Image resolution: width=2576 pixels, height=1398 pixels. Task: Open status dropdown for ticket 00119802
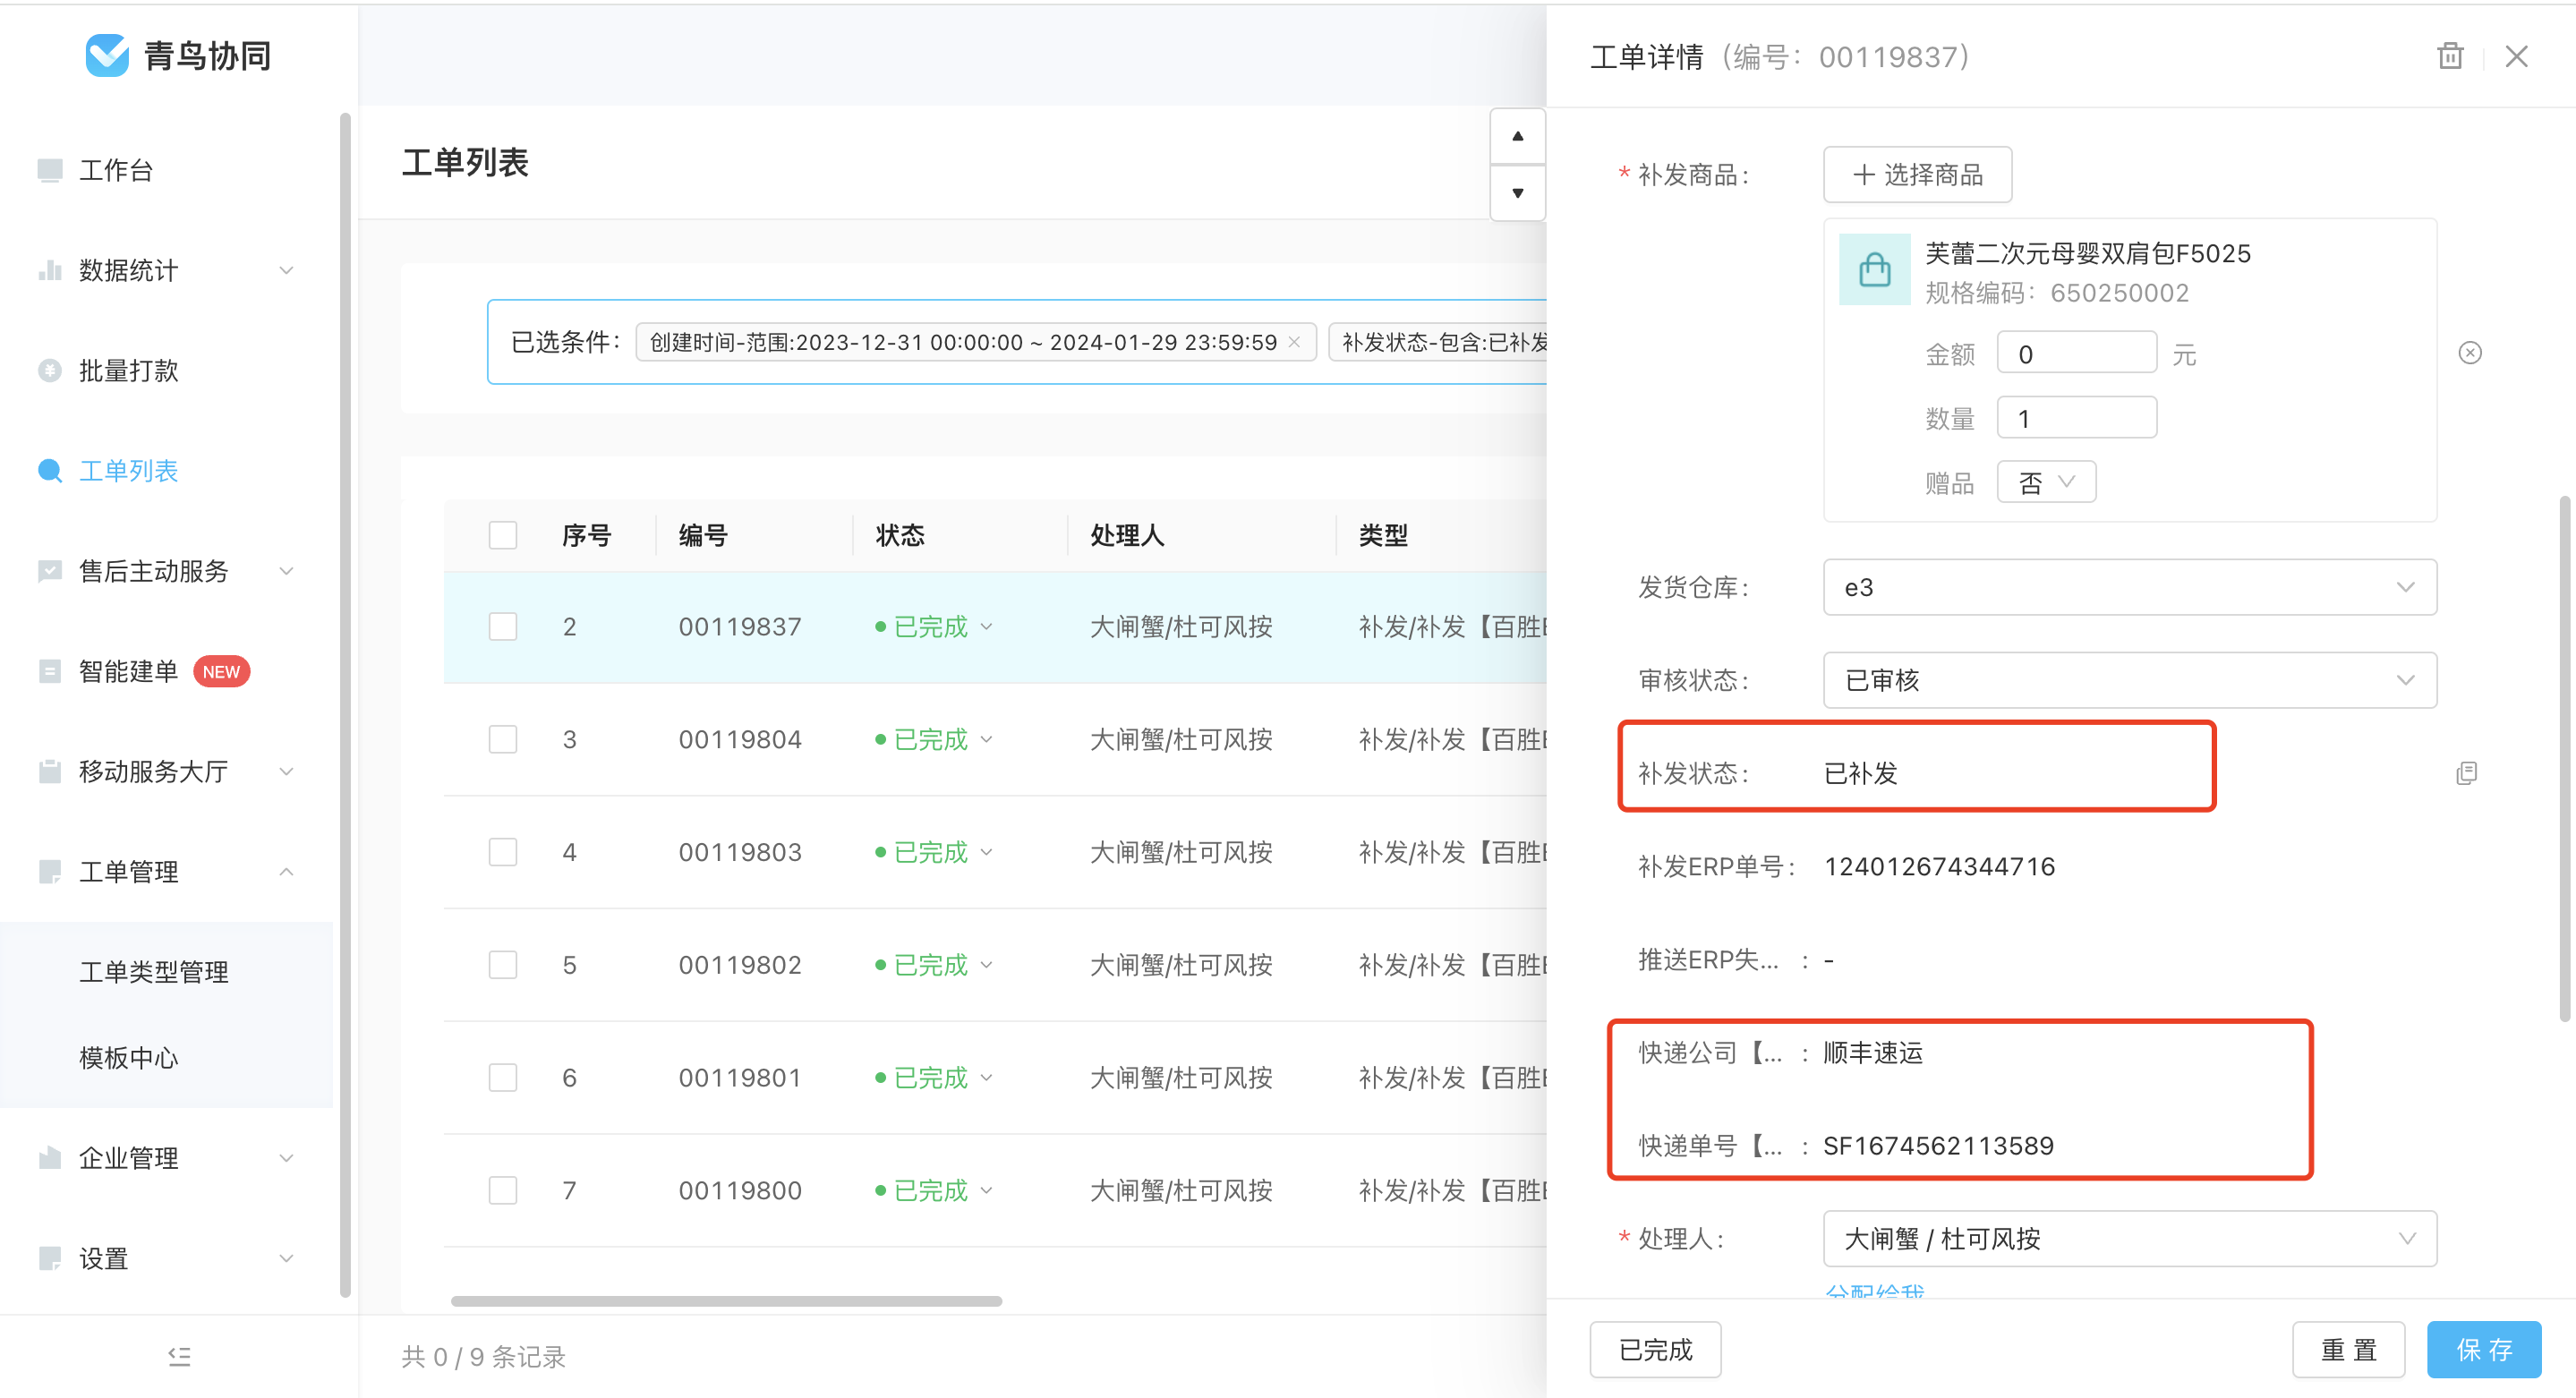click(x=987, y=966)
